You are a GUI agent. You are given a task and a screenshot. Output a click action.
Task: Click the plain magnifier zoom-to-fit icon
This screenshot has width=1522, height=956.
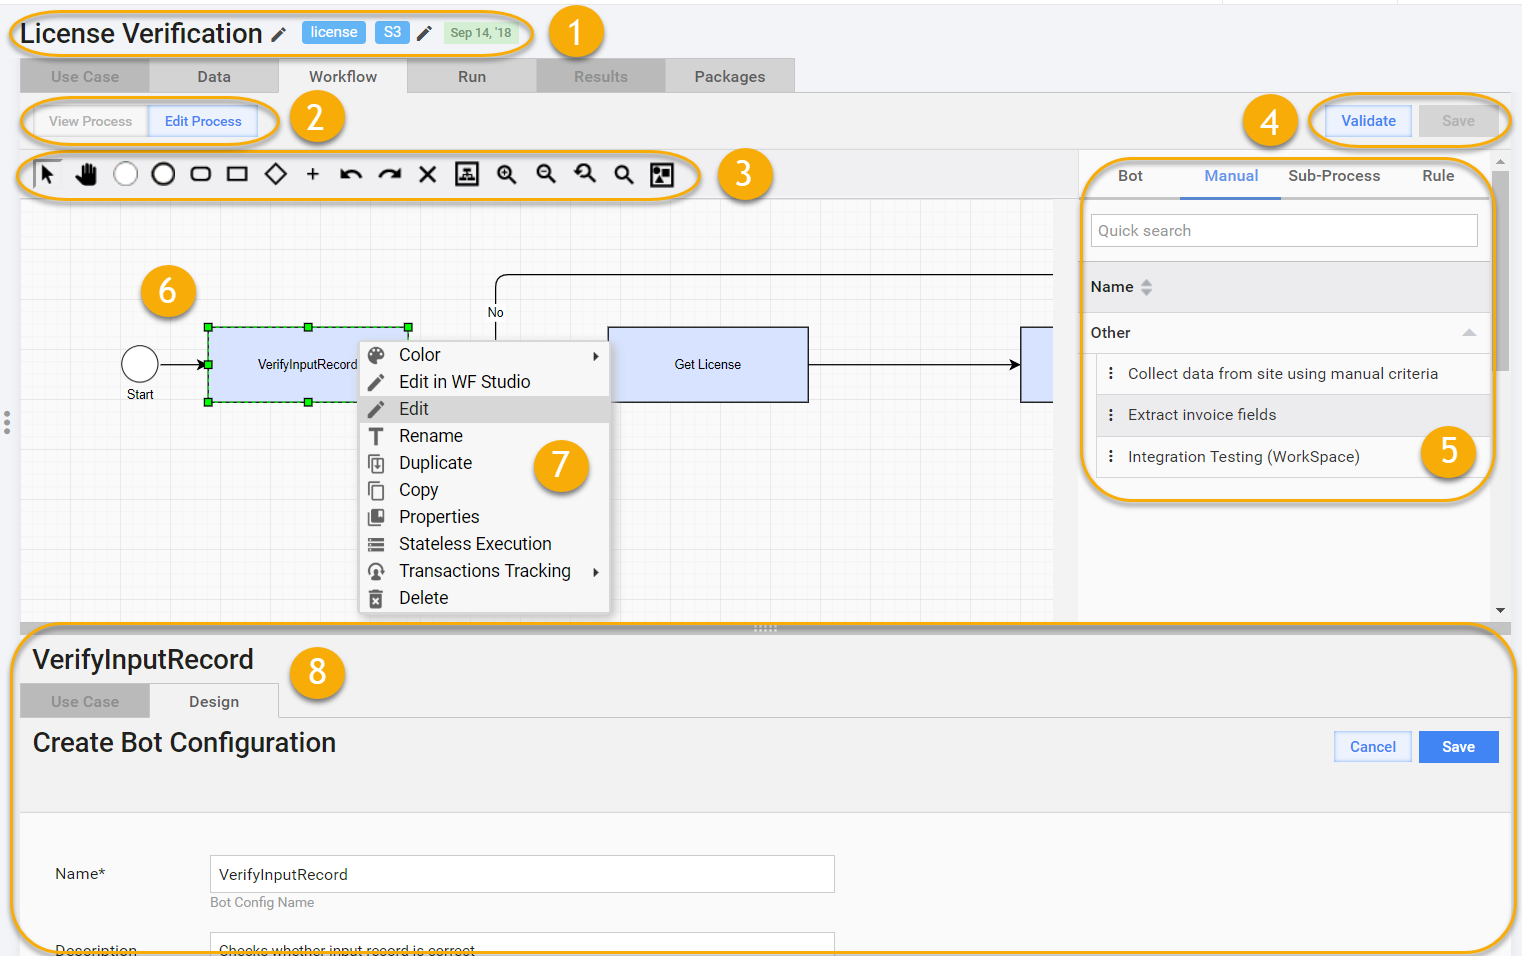[624, 174]
